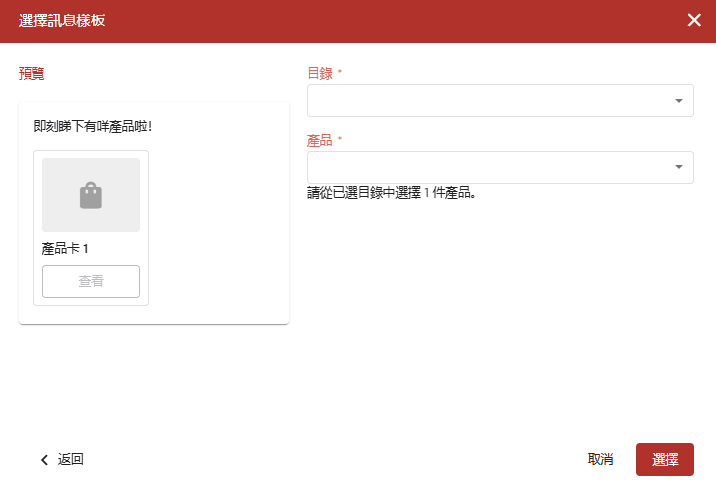716x497 pixels.
Task: Click the 預覽 heading
Action: click(32, 74)
